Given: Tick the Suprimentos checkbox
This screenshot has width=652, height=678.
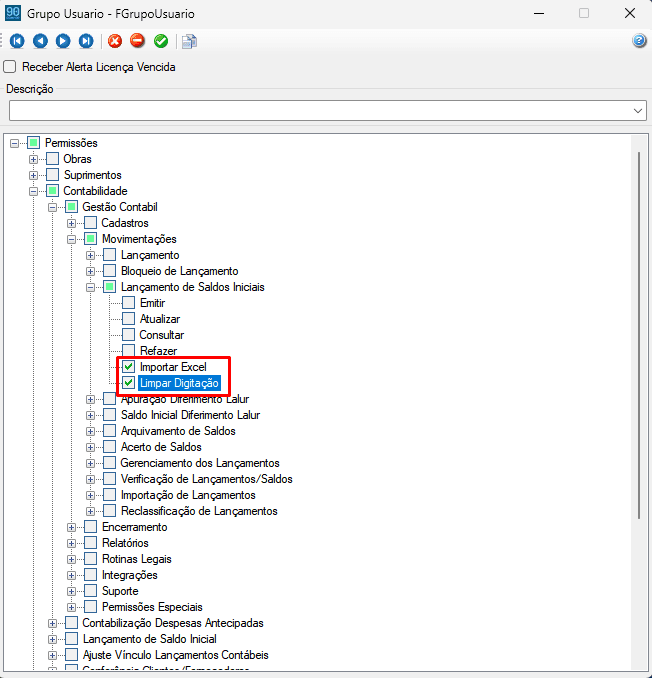Looking at the screenshot, I should coord(52,175).
